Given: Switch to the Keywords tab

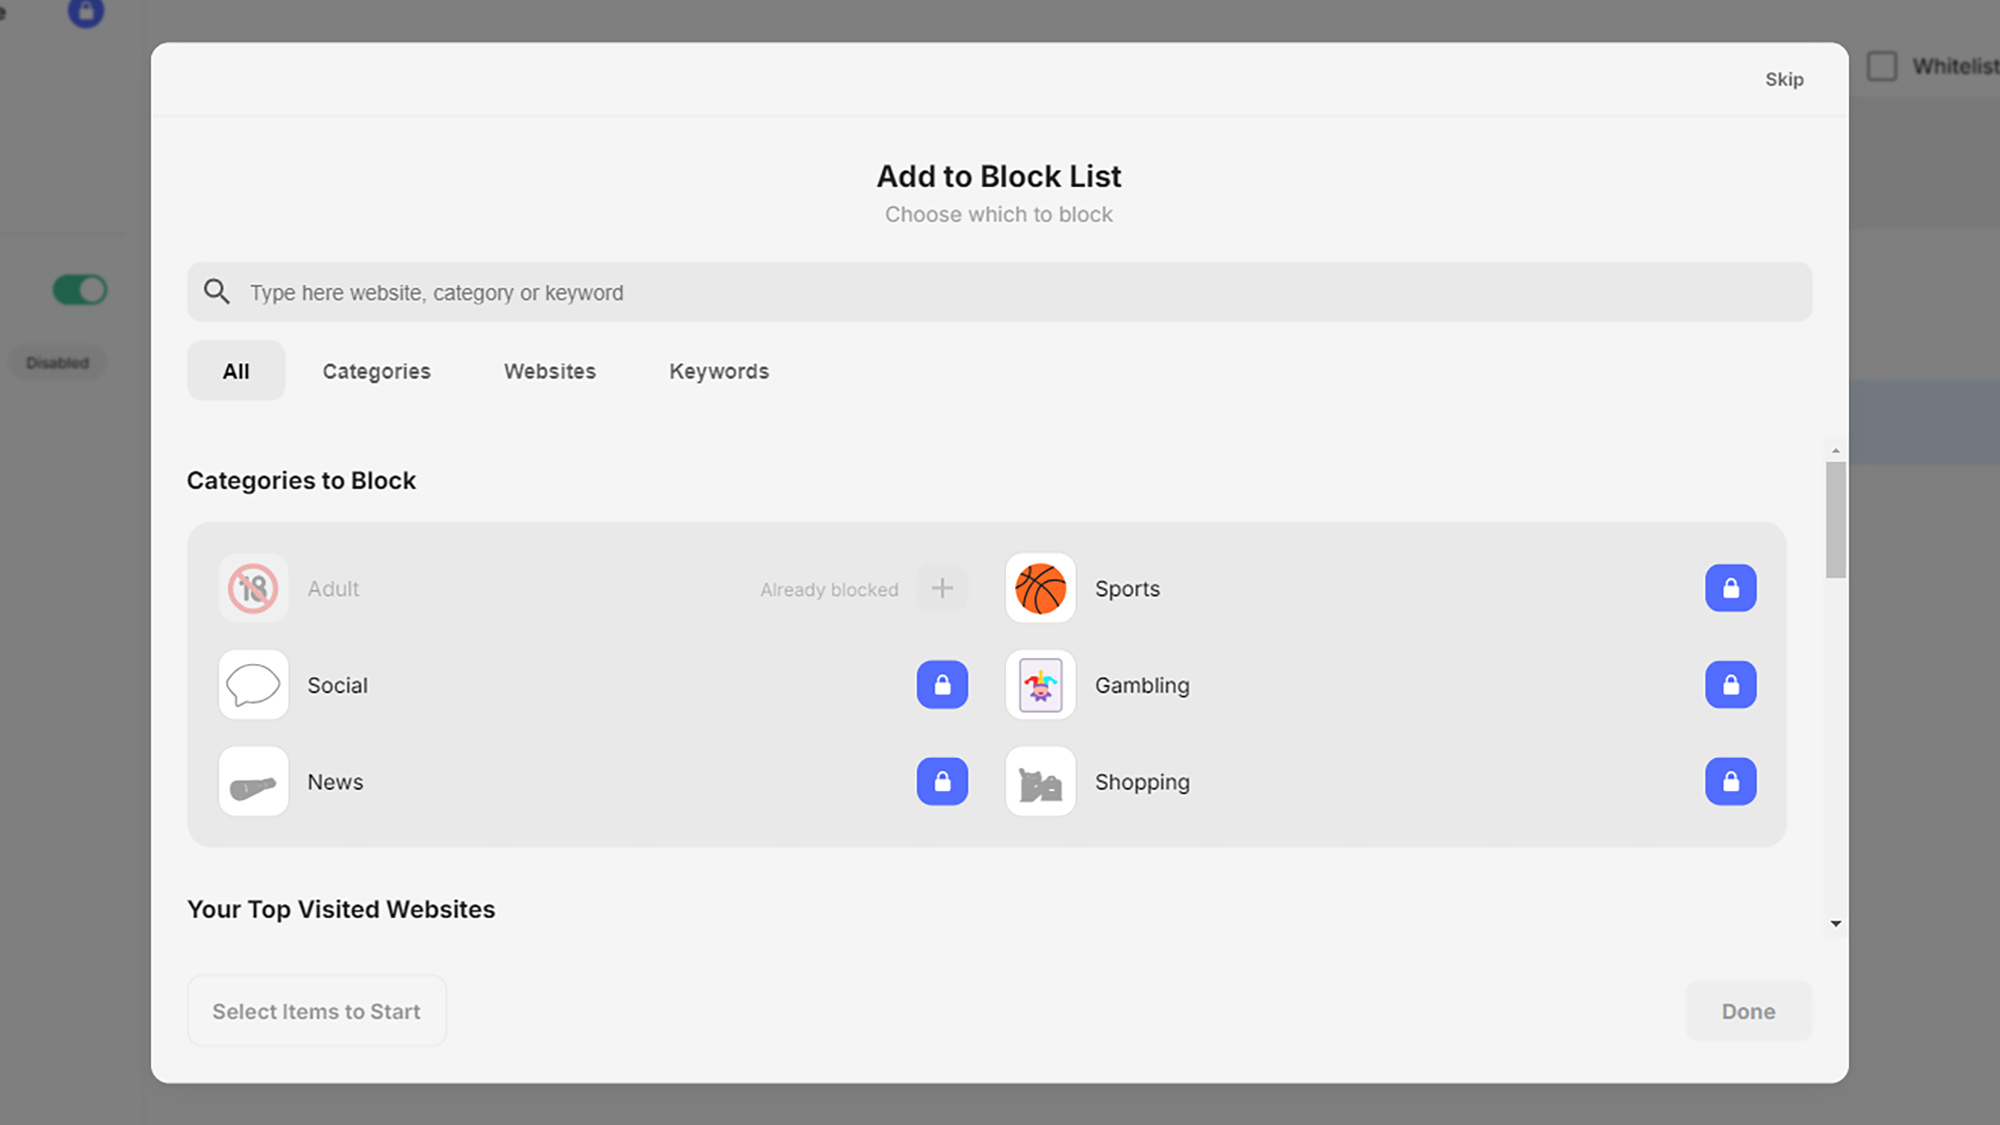Looking at the screenshot, I should coord(718,371).
